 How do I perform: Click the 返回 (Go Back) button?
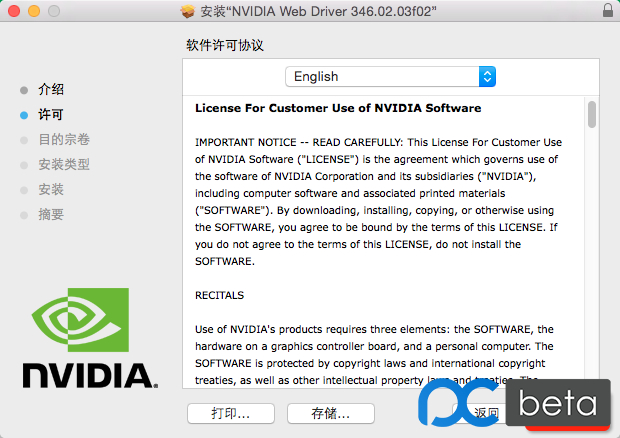(479, 413)
